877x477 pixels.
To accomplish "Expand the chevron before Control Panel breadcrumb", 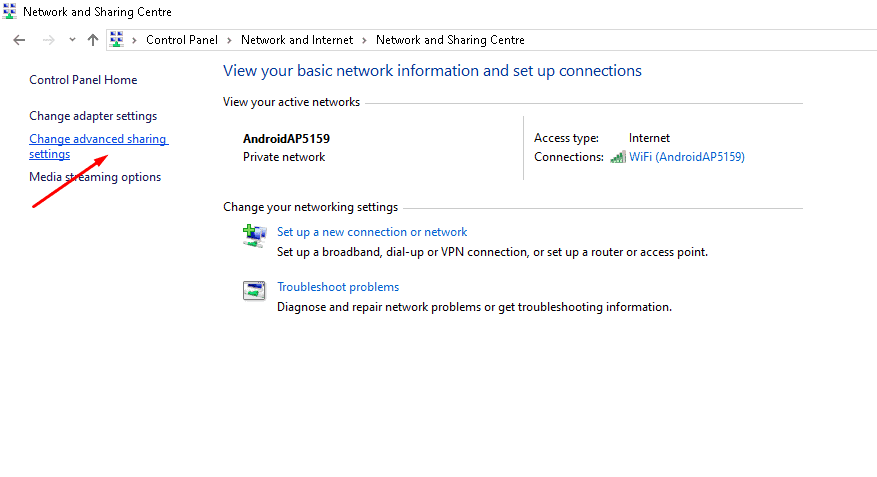I will 135,40.
